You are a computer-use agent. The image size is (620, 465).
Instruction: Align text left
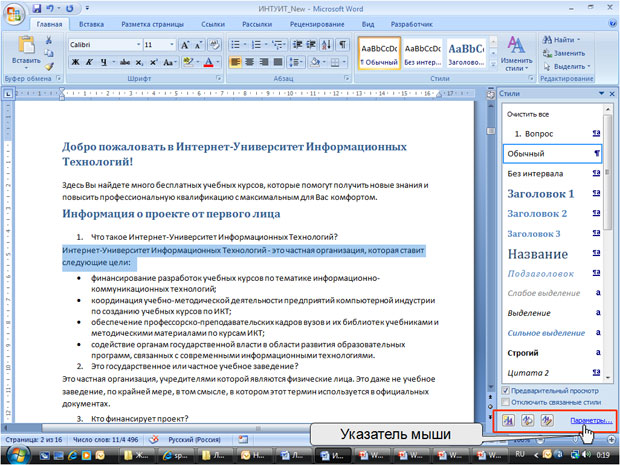[x=235, y=62]
